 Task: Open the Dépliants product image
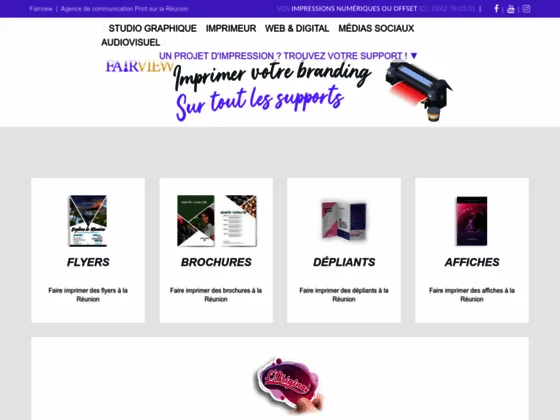(x=344, y=221)
